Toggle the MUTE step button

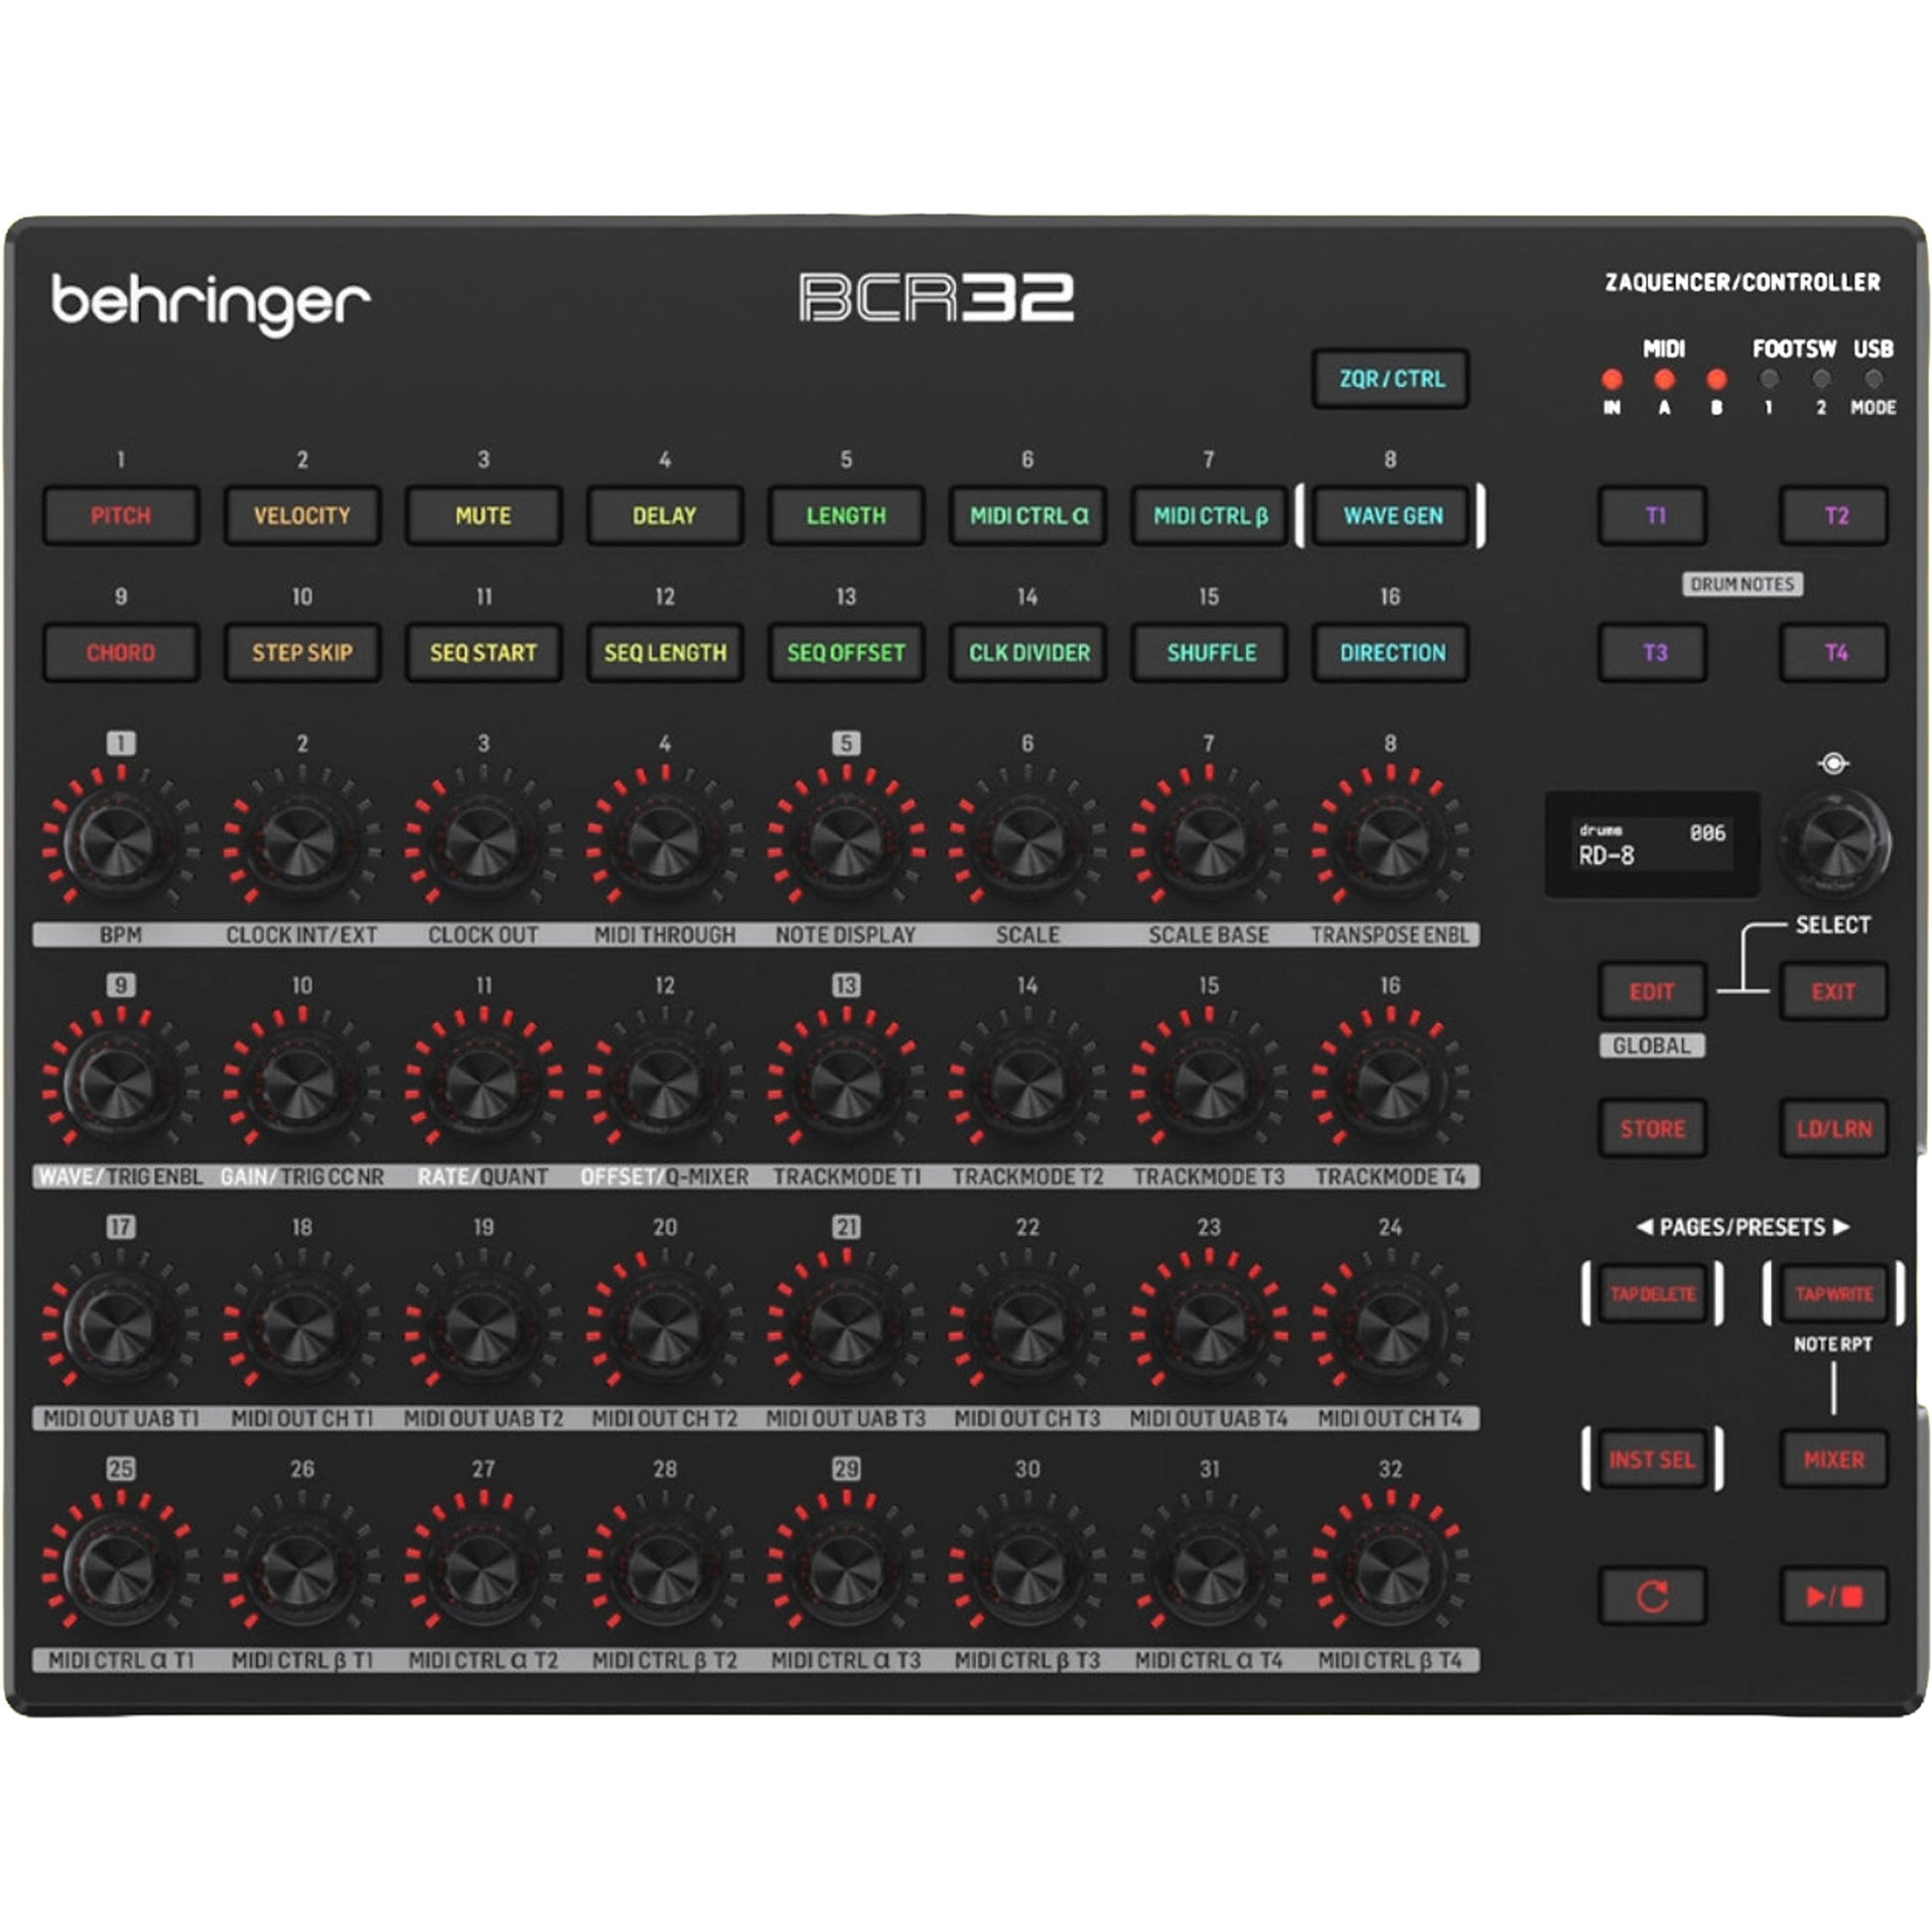point(483,516)
